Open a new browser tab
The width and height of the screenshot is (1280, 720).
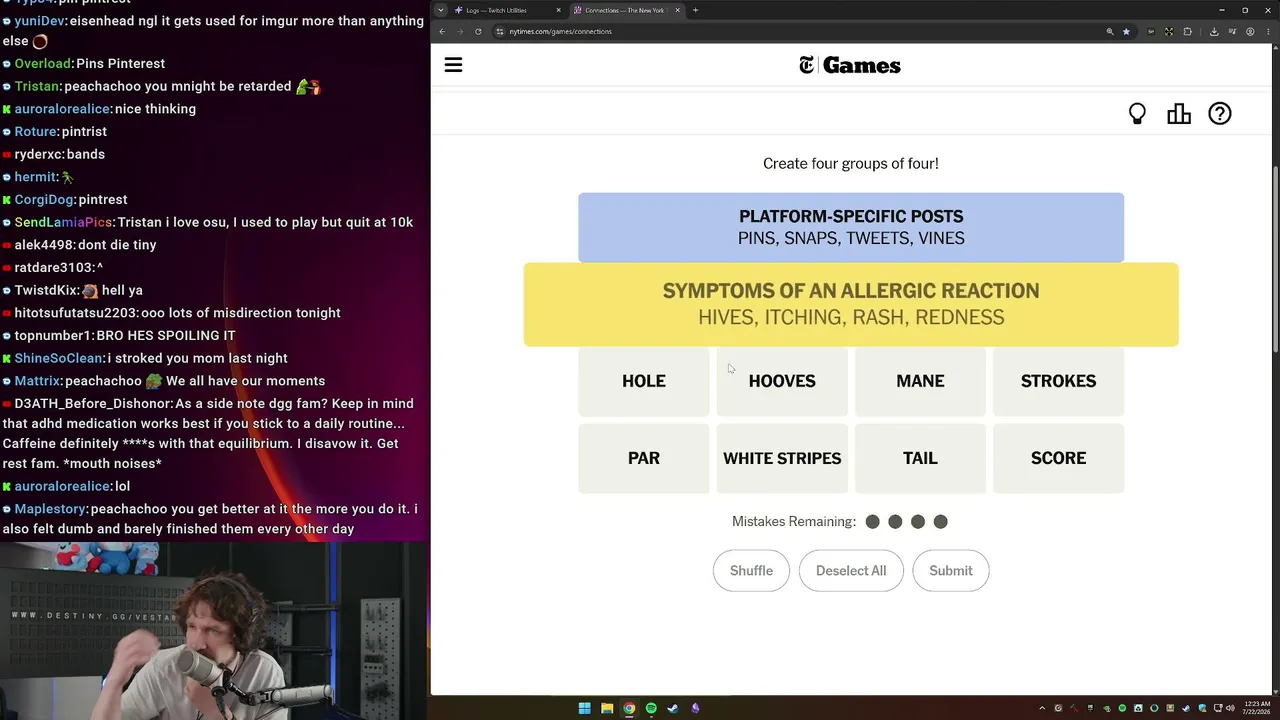696,10
